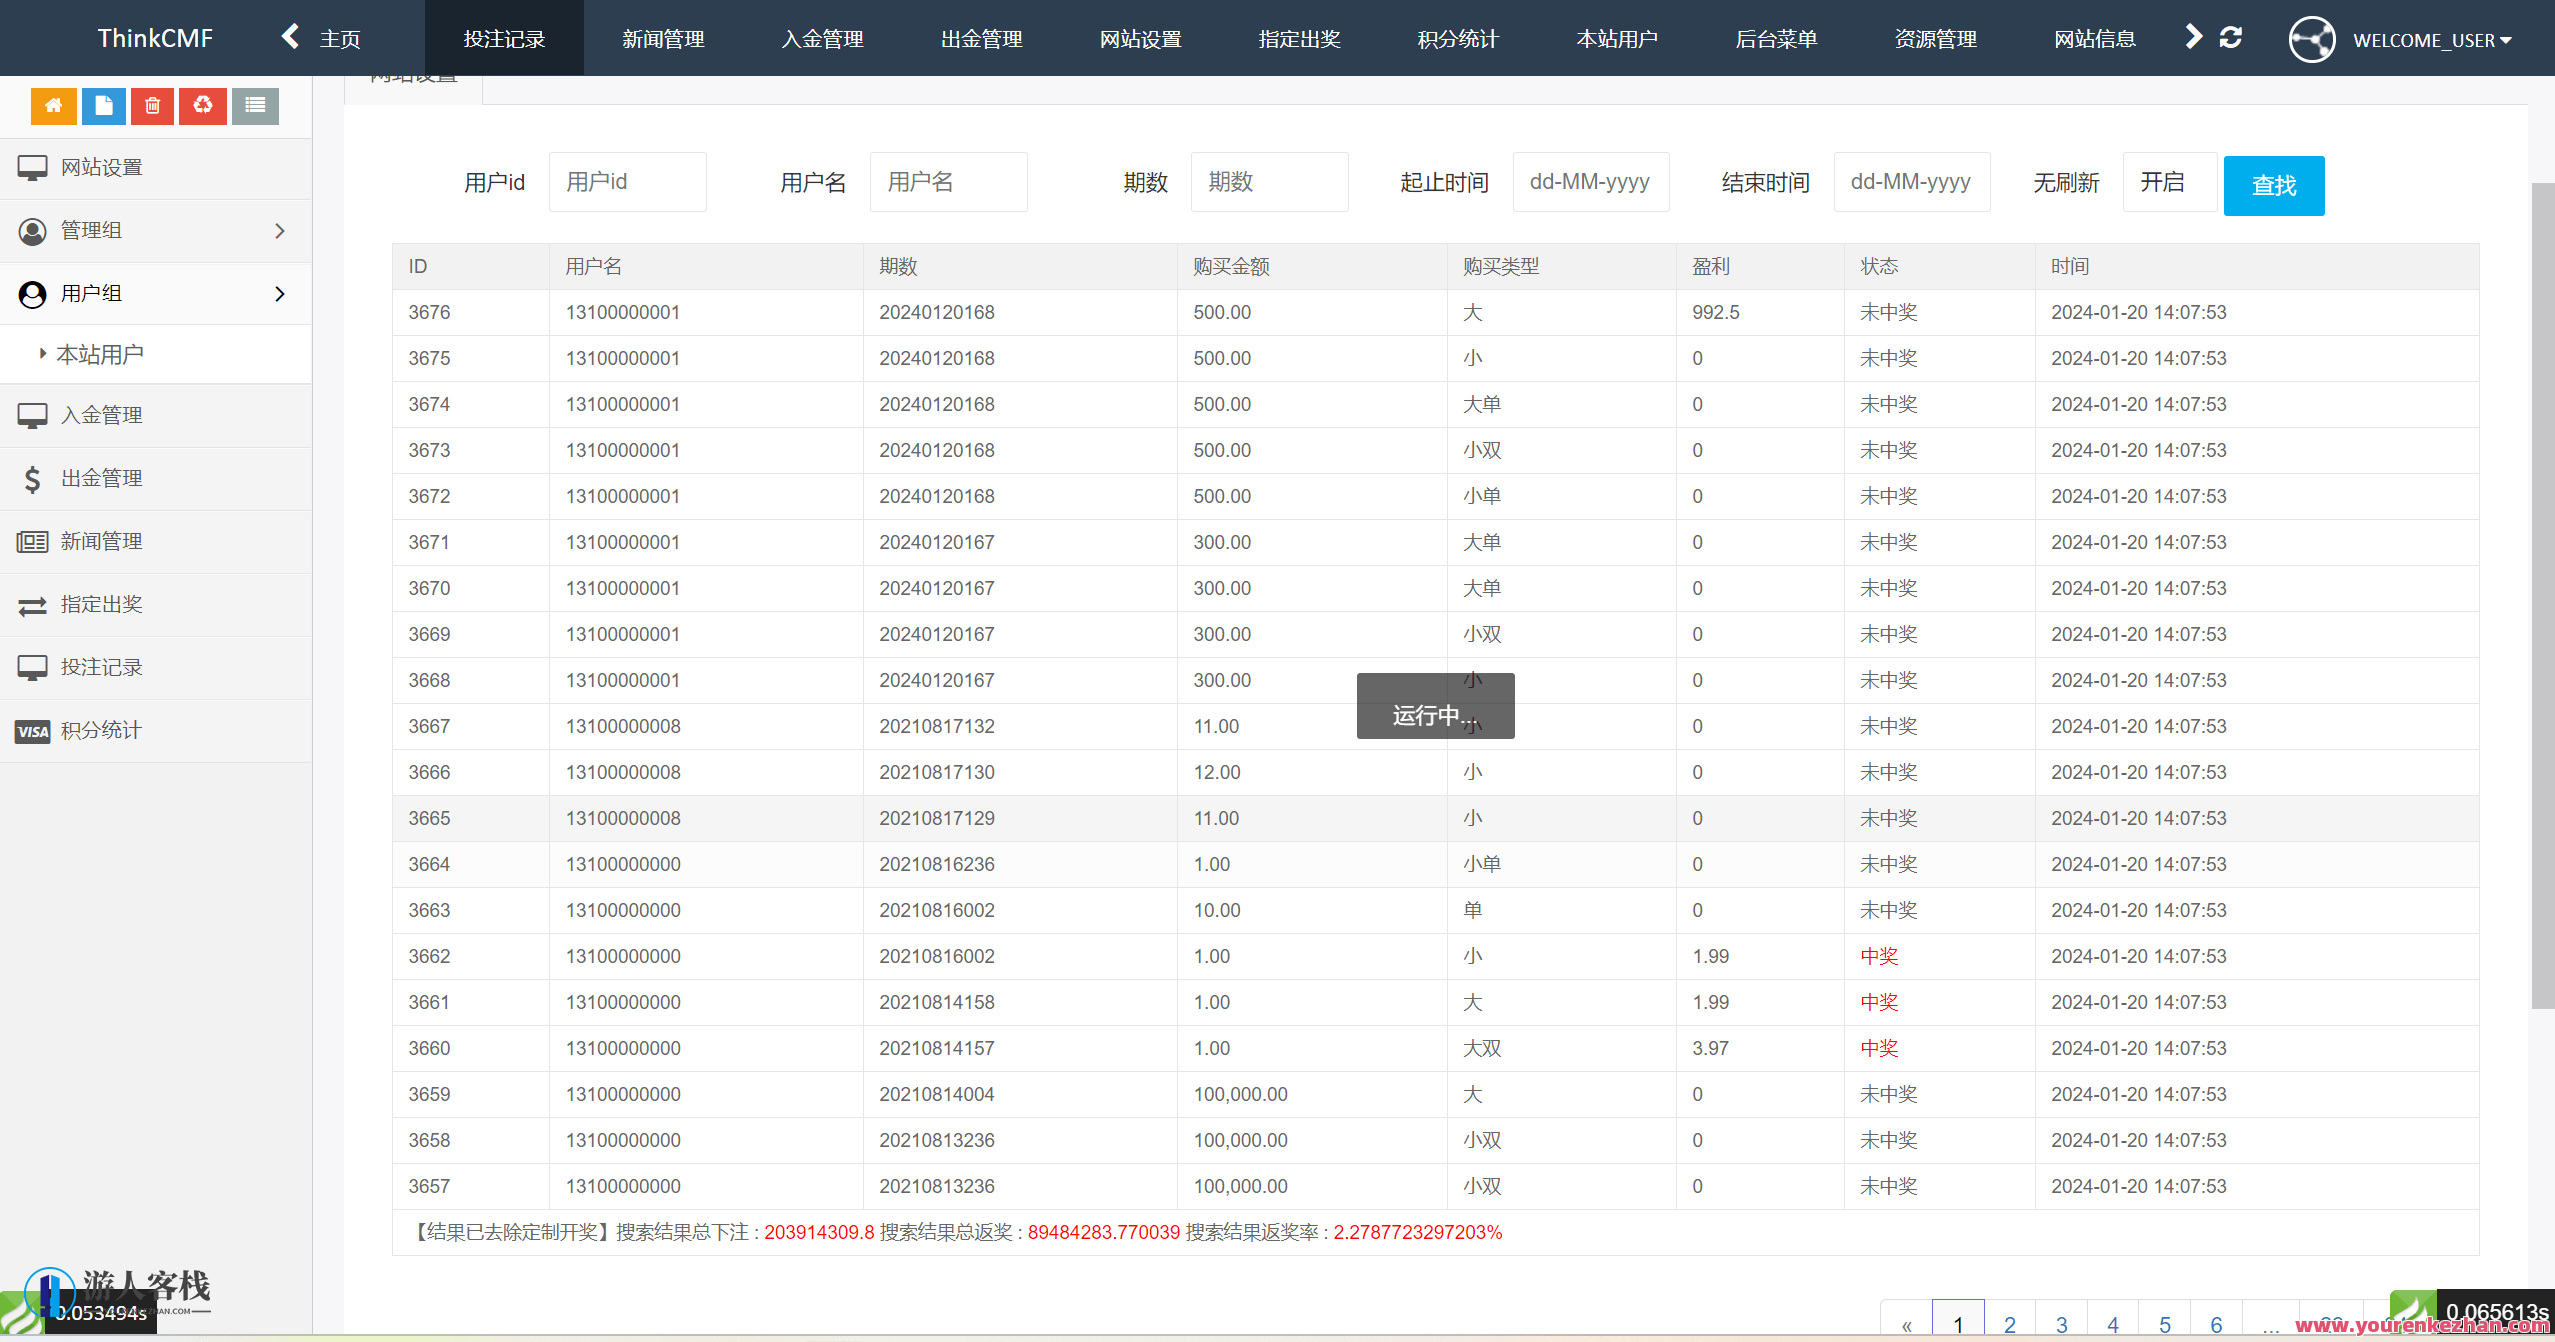Click the refresh icon in top bar

coord(2230,38)
